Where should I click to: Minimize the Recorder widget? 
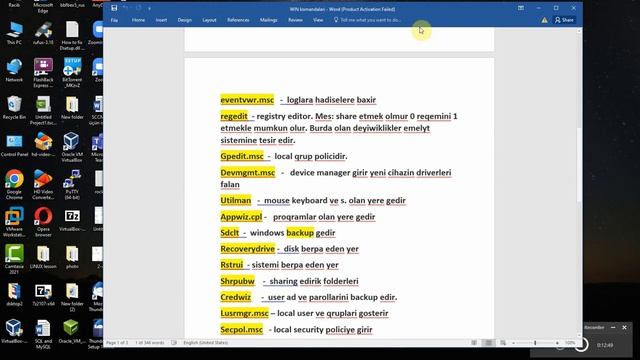point(613,327)
